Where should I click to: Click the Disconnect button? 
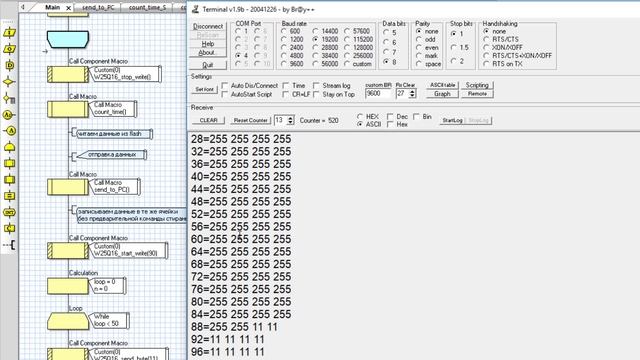[x=208, y=26]
